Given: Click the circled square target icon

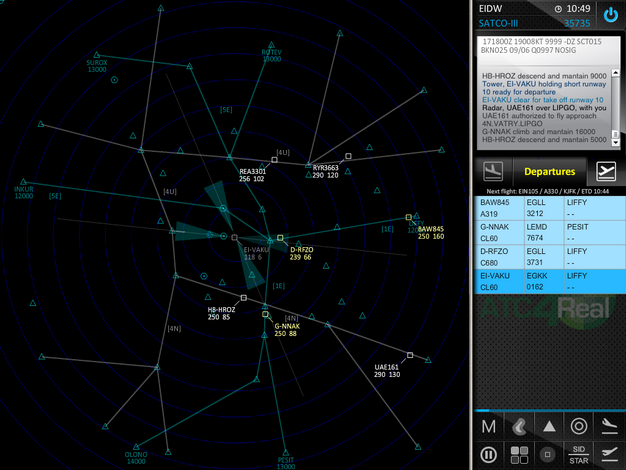Looking at the screenshot, I should [548, 455].
